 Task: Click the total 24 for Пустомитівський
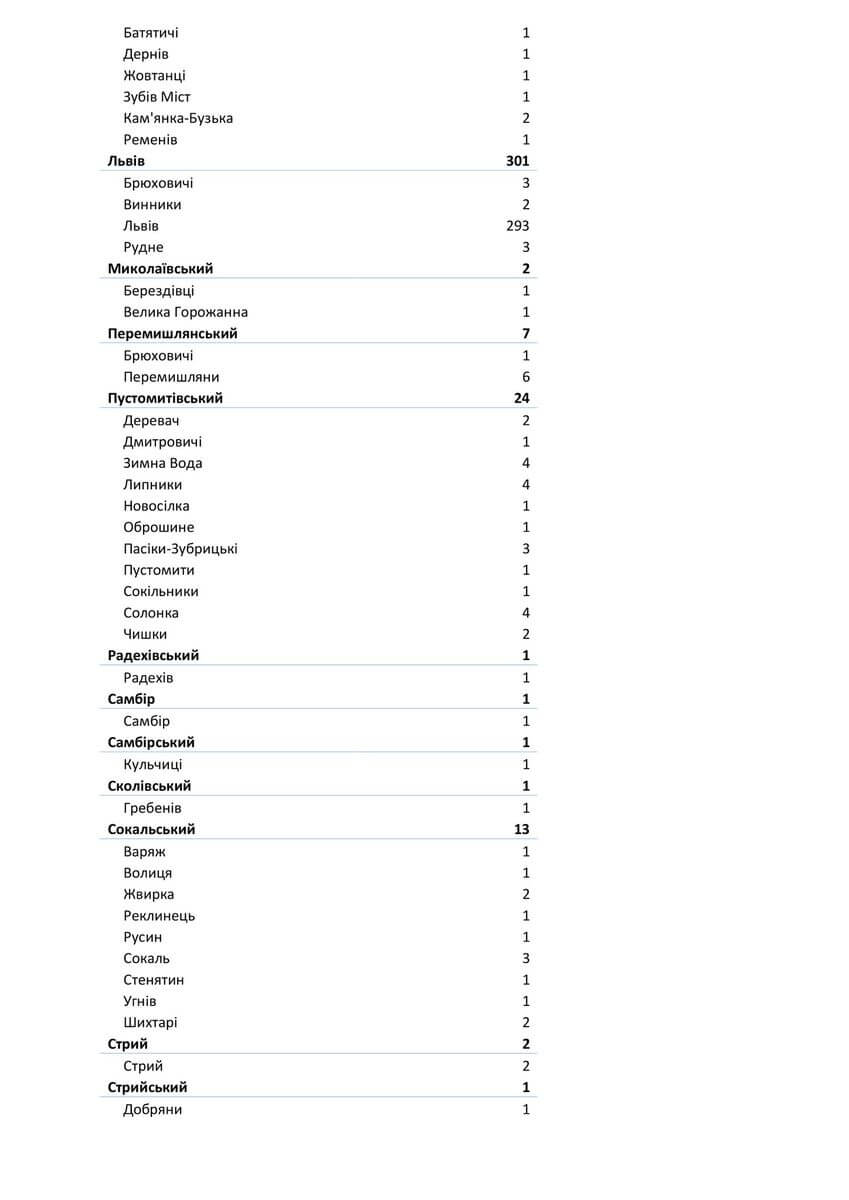coord(521,398)
